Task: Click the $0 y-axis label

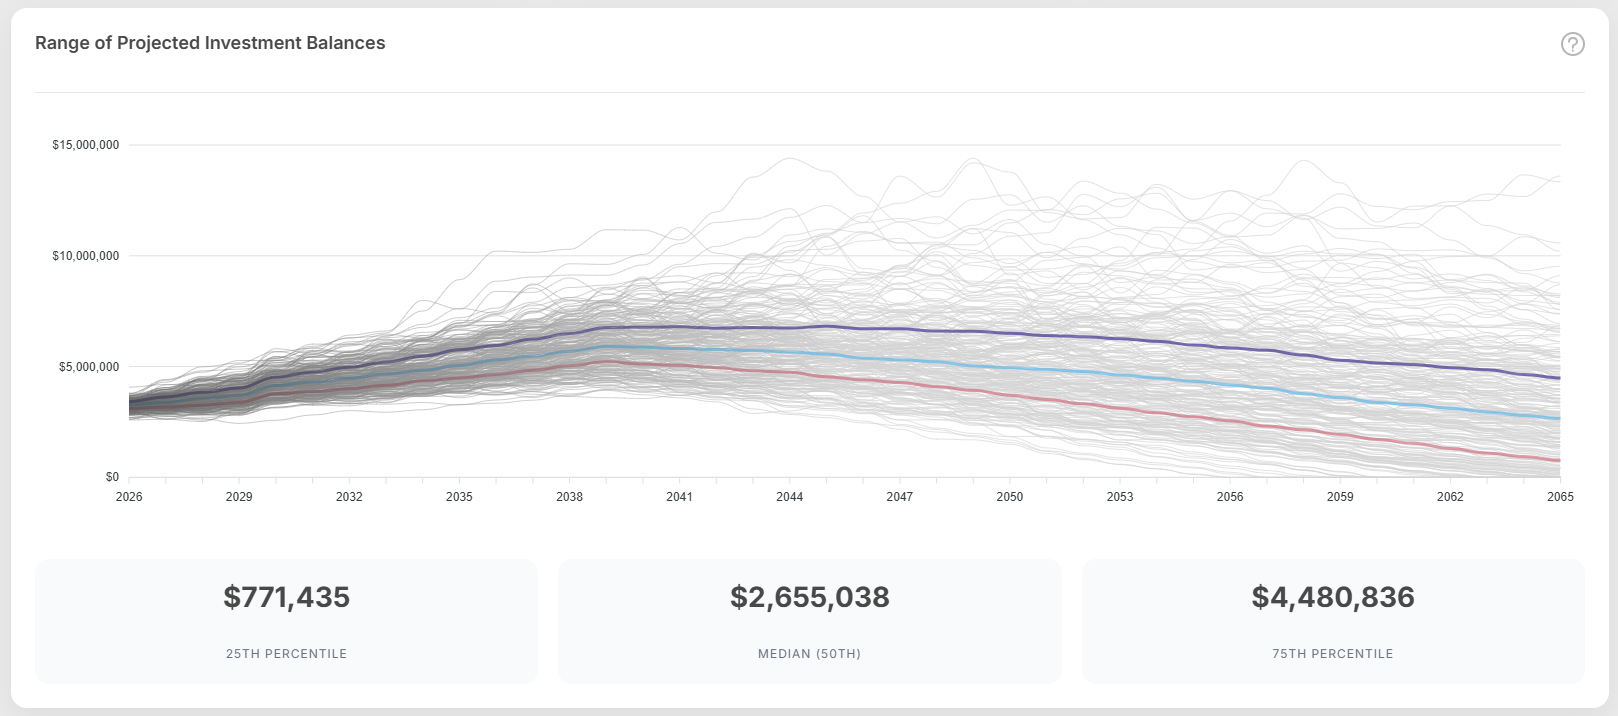Action: click(x=112, y=477)
